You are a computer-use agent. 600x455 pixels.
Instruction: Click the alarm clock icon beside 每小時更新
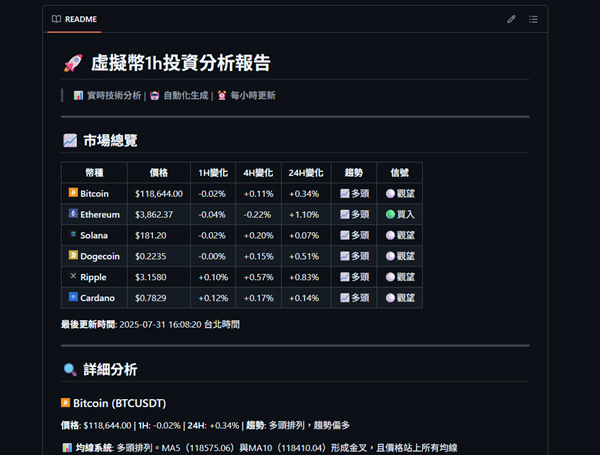point(222,95)
